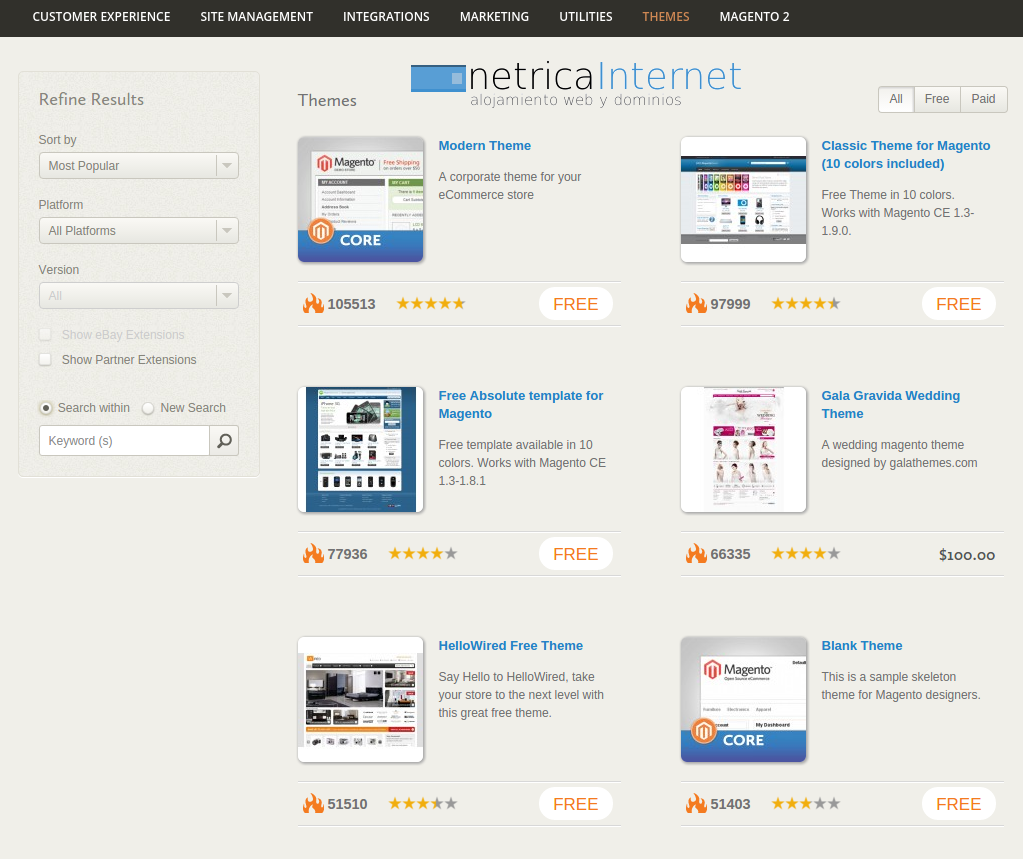
Task: Click the netrica Internet logo
Action: coord(576,83)
